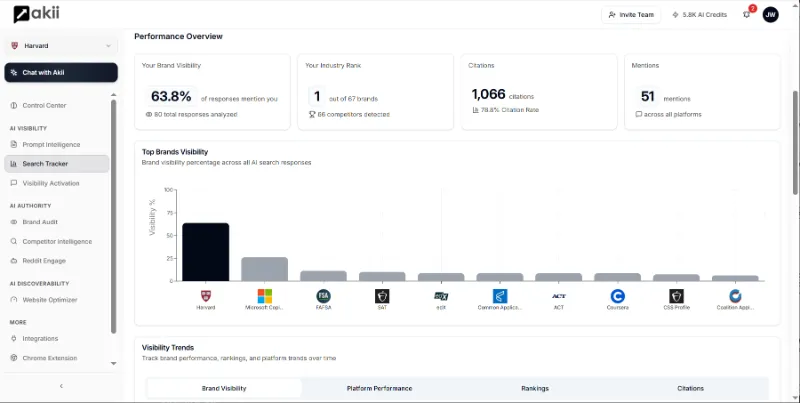Click the ACT logo under the chart
The width and height of the screenshot is (800, 403).
point(559,296)
